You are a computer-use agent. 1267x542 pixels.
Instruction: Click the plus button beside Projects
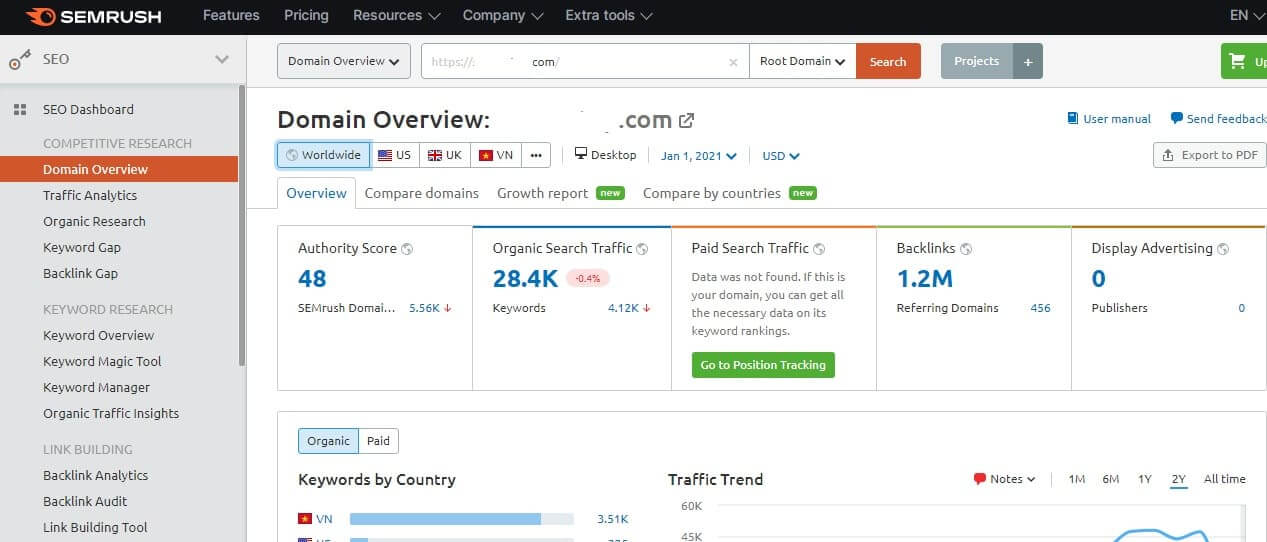coord(1027,61)
